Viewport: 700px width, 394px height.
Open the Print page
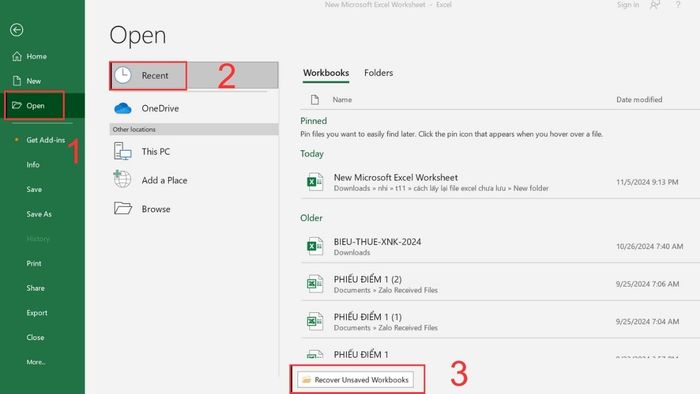[x=34, y=263]
